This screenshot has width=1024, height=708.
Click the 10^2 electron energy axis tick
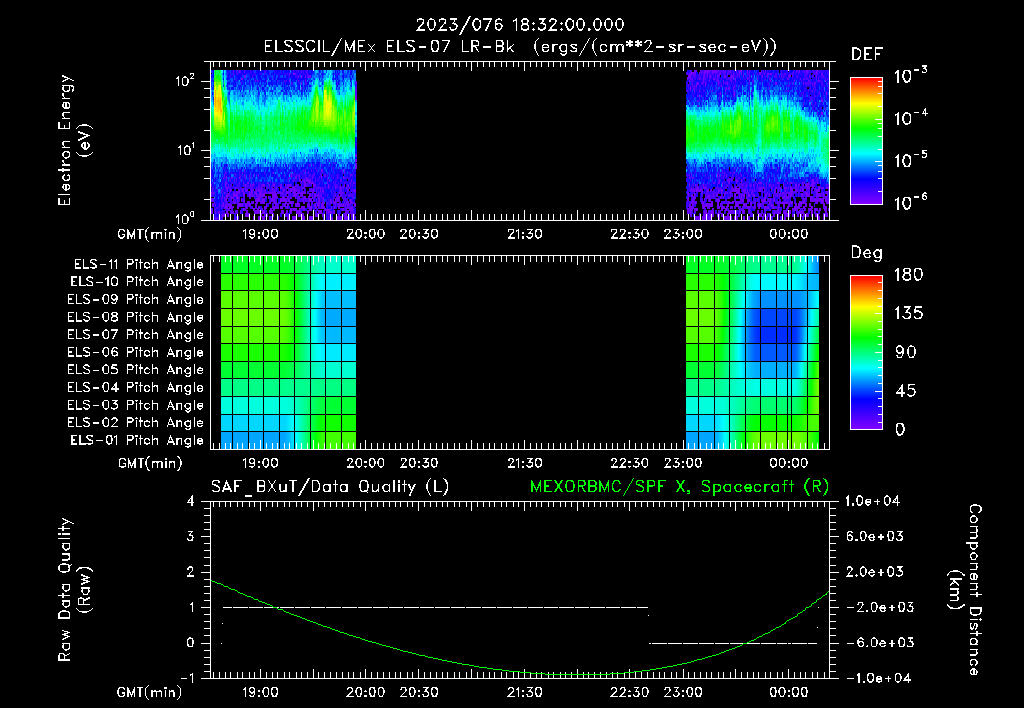(x=185, y=81)
